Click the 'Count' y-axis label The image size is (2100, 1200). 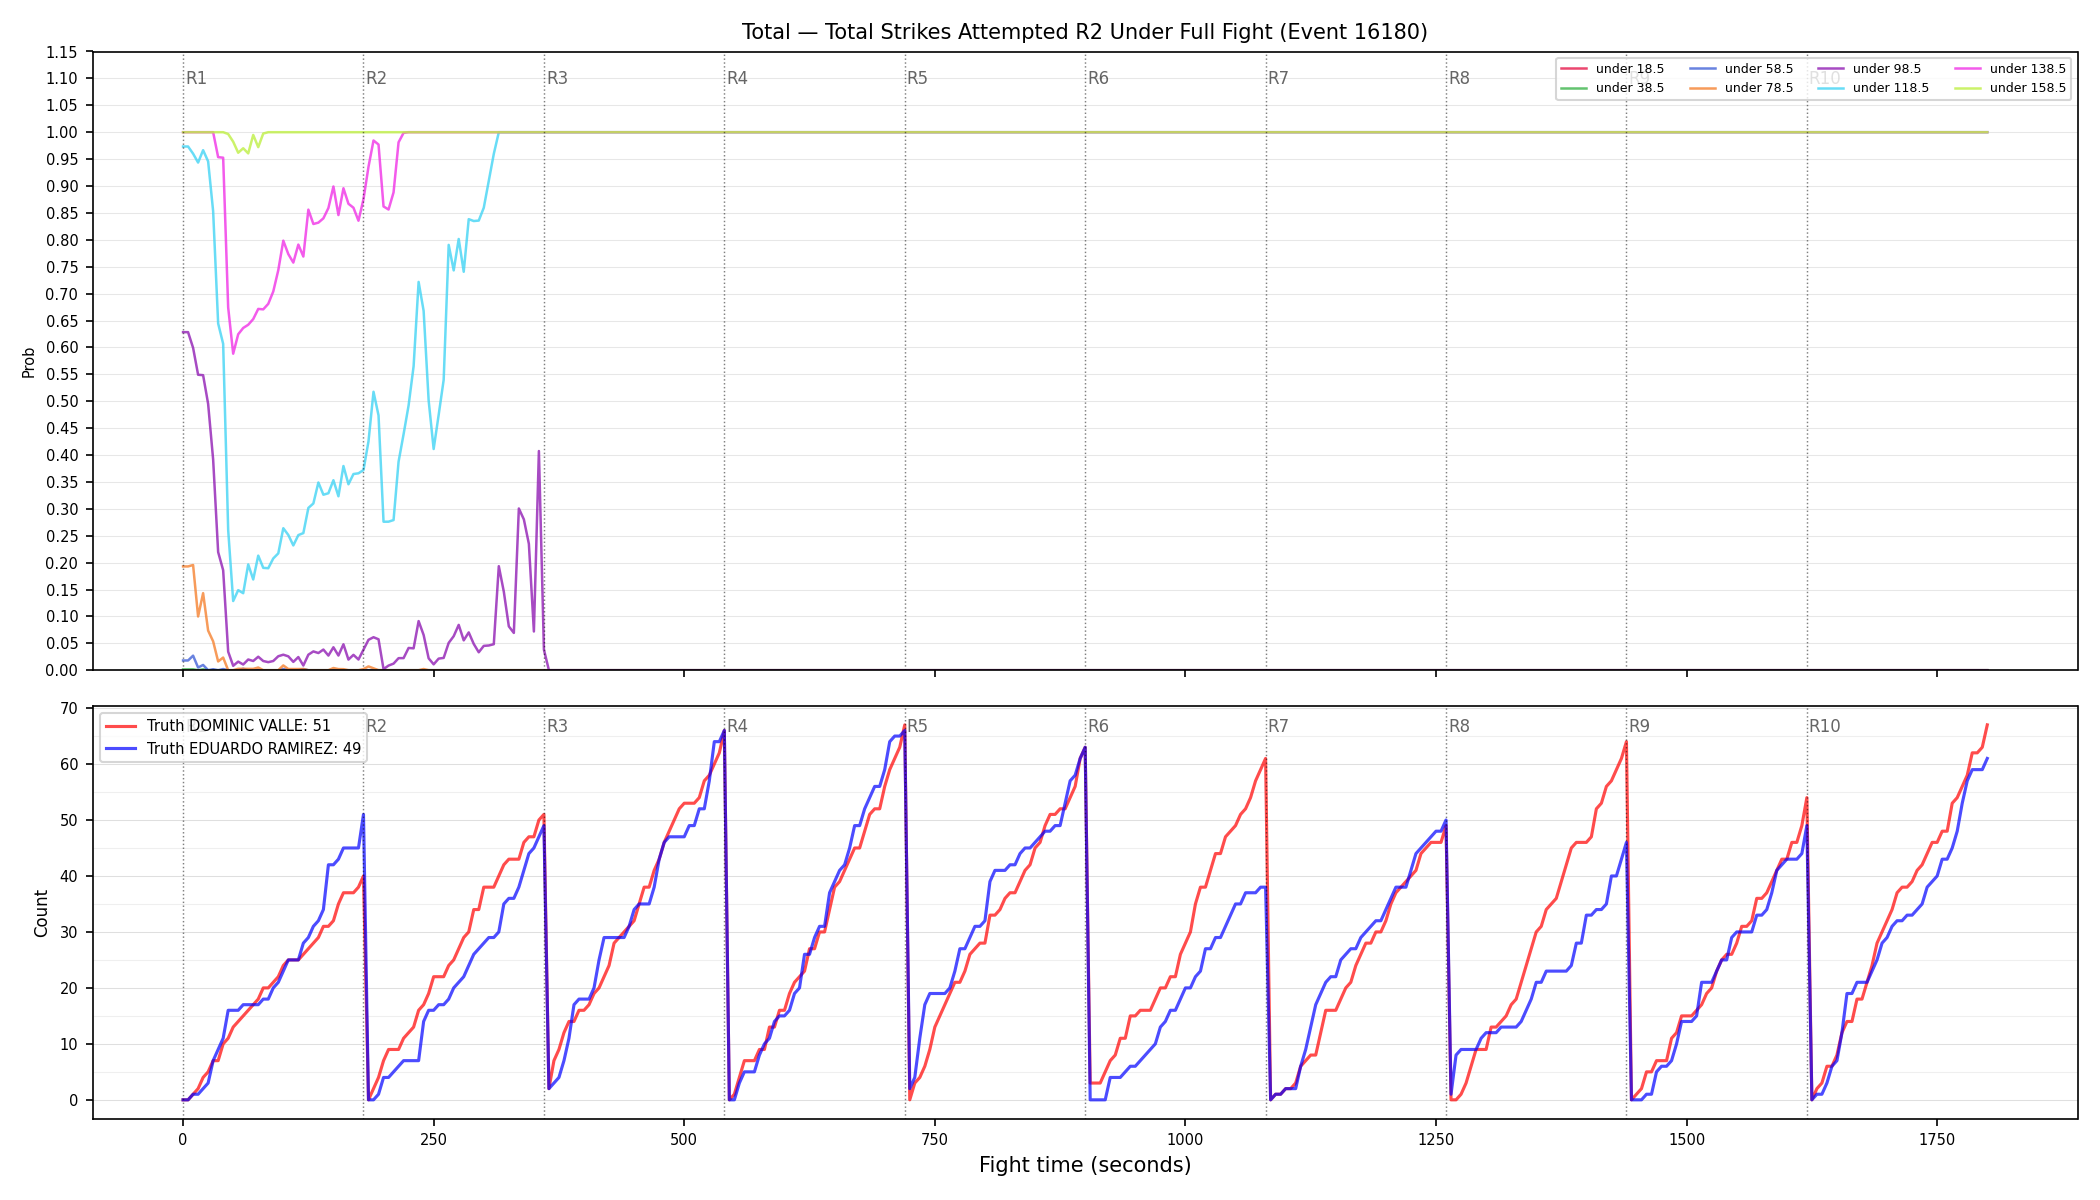41,913
